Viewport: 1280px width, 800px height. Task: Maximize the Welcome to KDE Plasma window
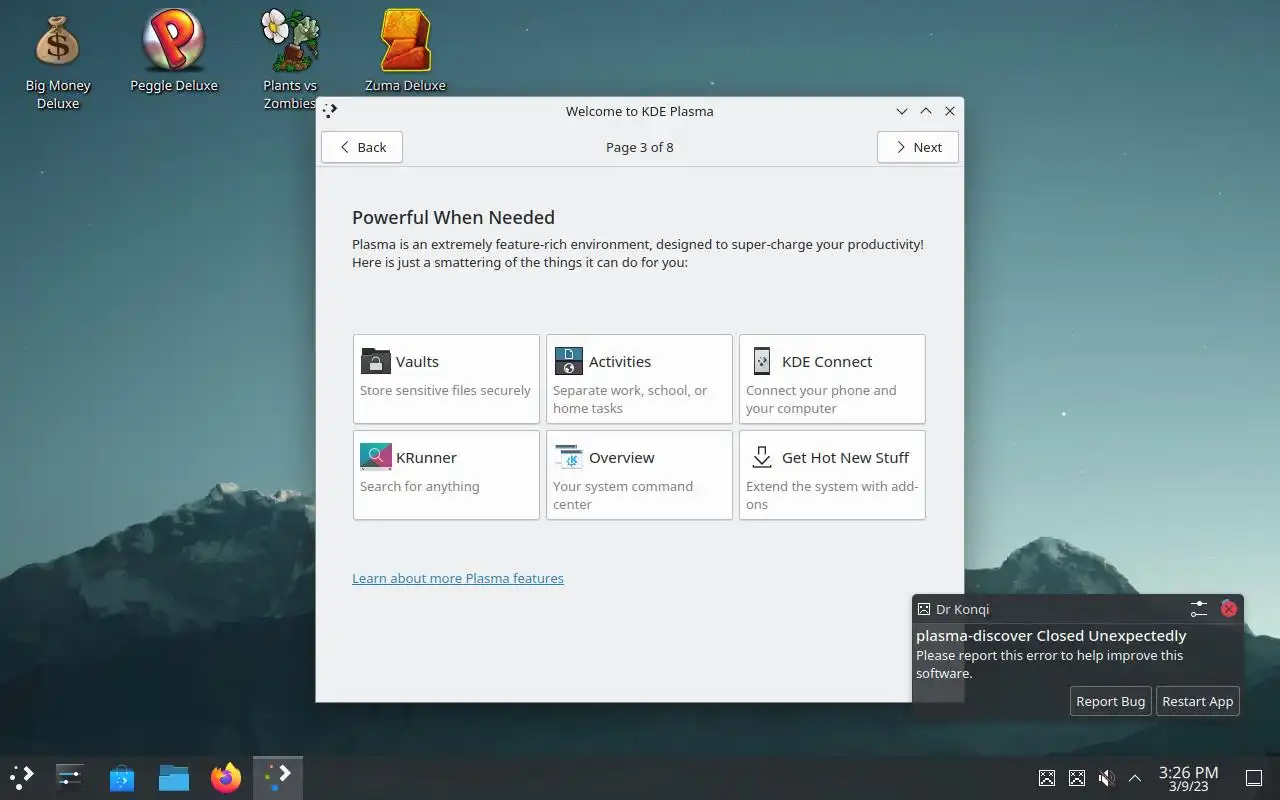tap(926, 111)
